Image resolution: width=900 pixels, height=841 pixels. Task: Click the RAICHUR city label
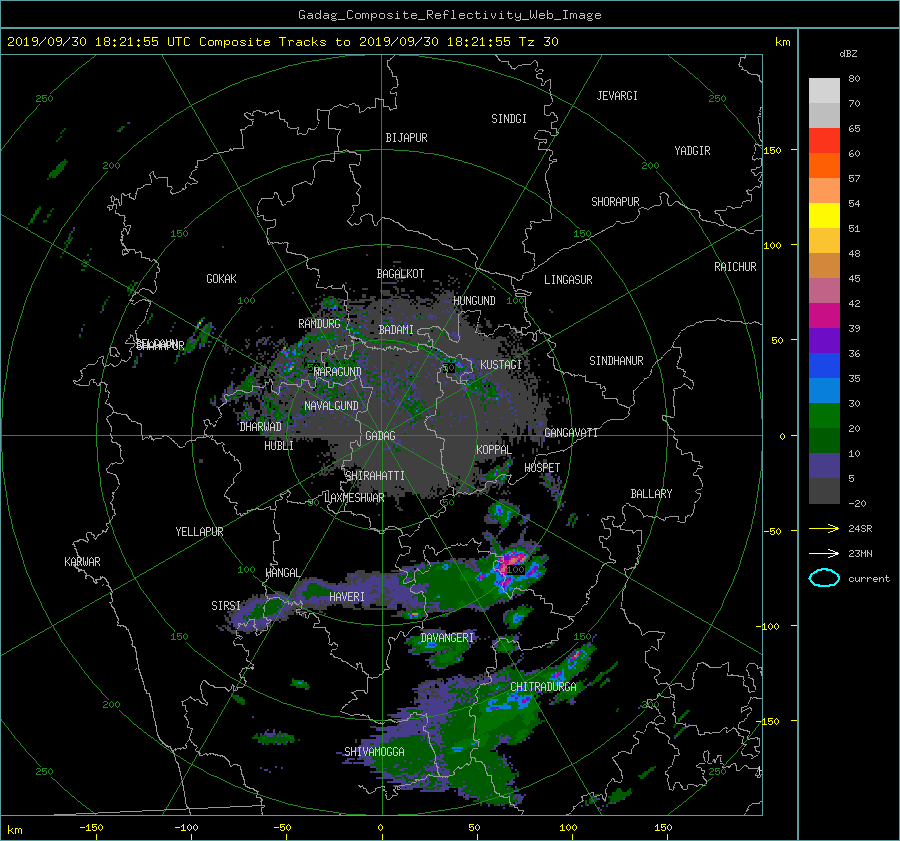(x=735, y=267)
